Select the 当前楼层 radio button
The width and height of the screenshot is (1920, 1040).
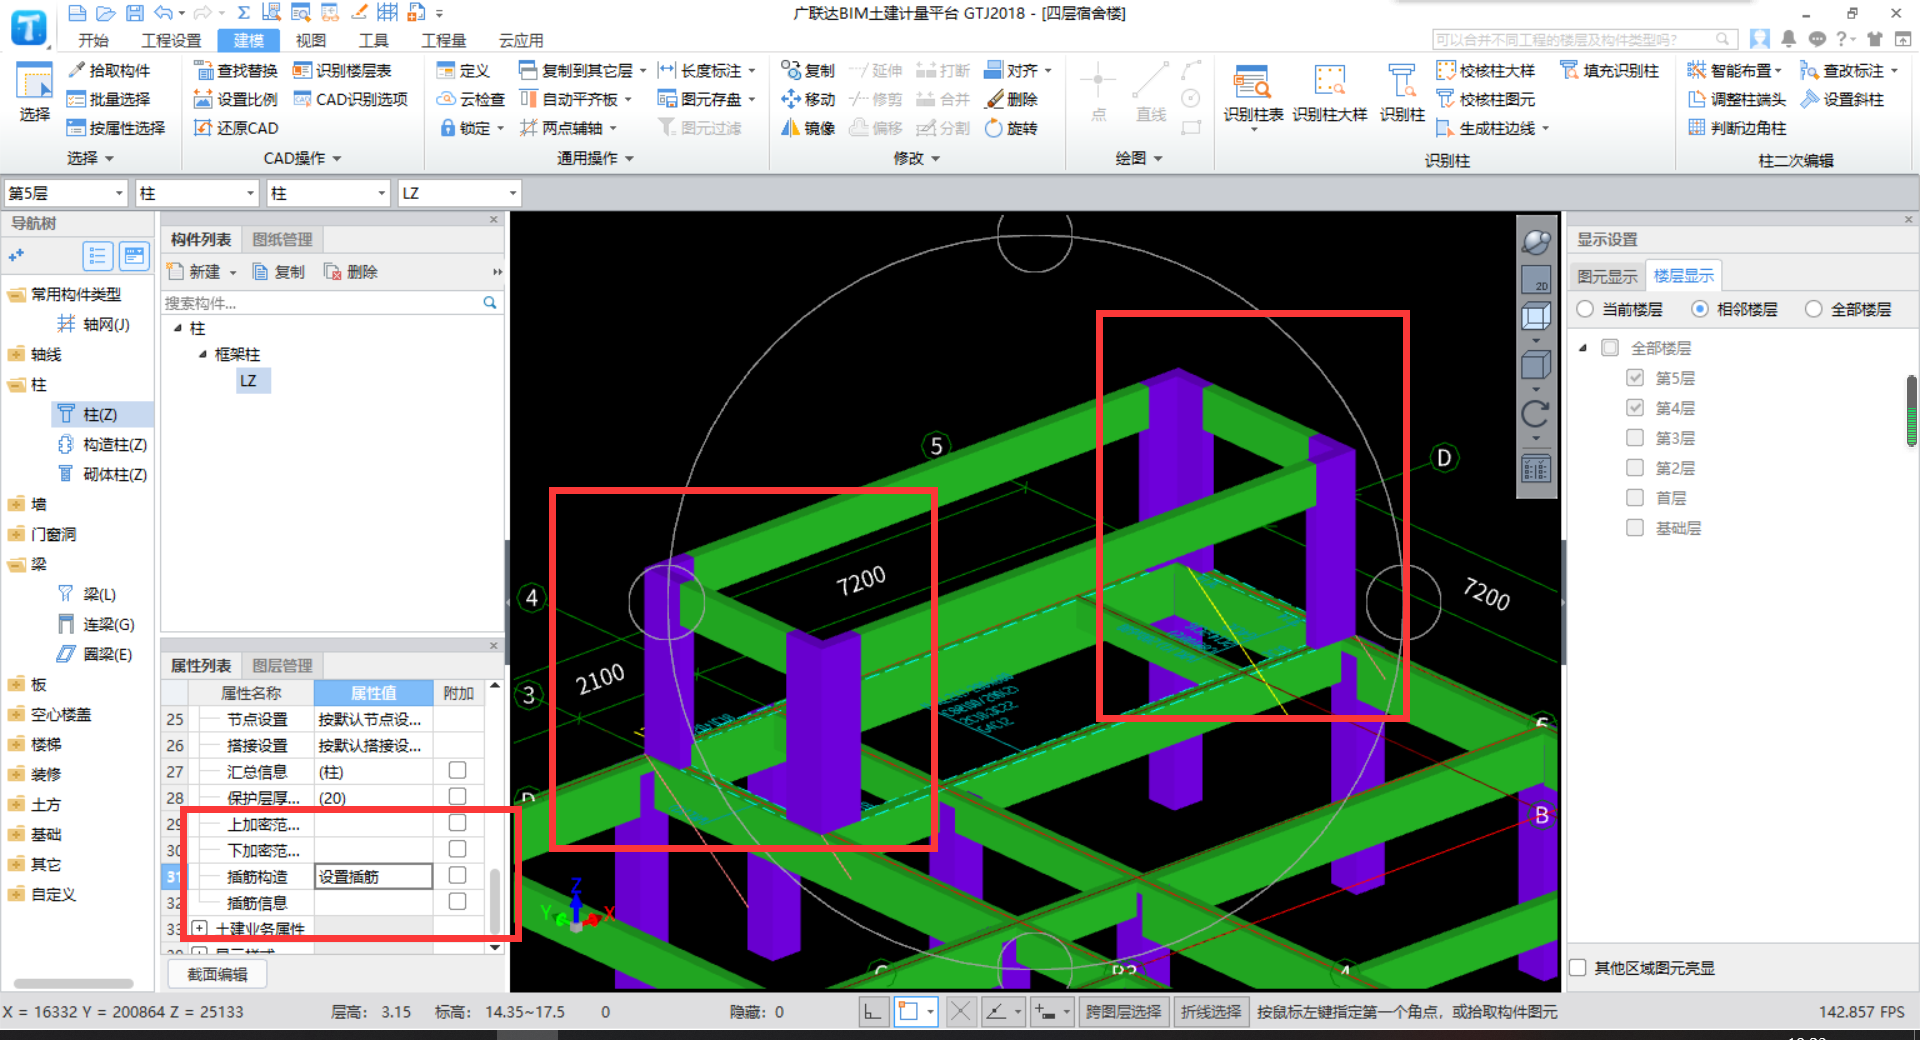tap(1585, 309)
